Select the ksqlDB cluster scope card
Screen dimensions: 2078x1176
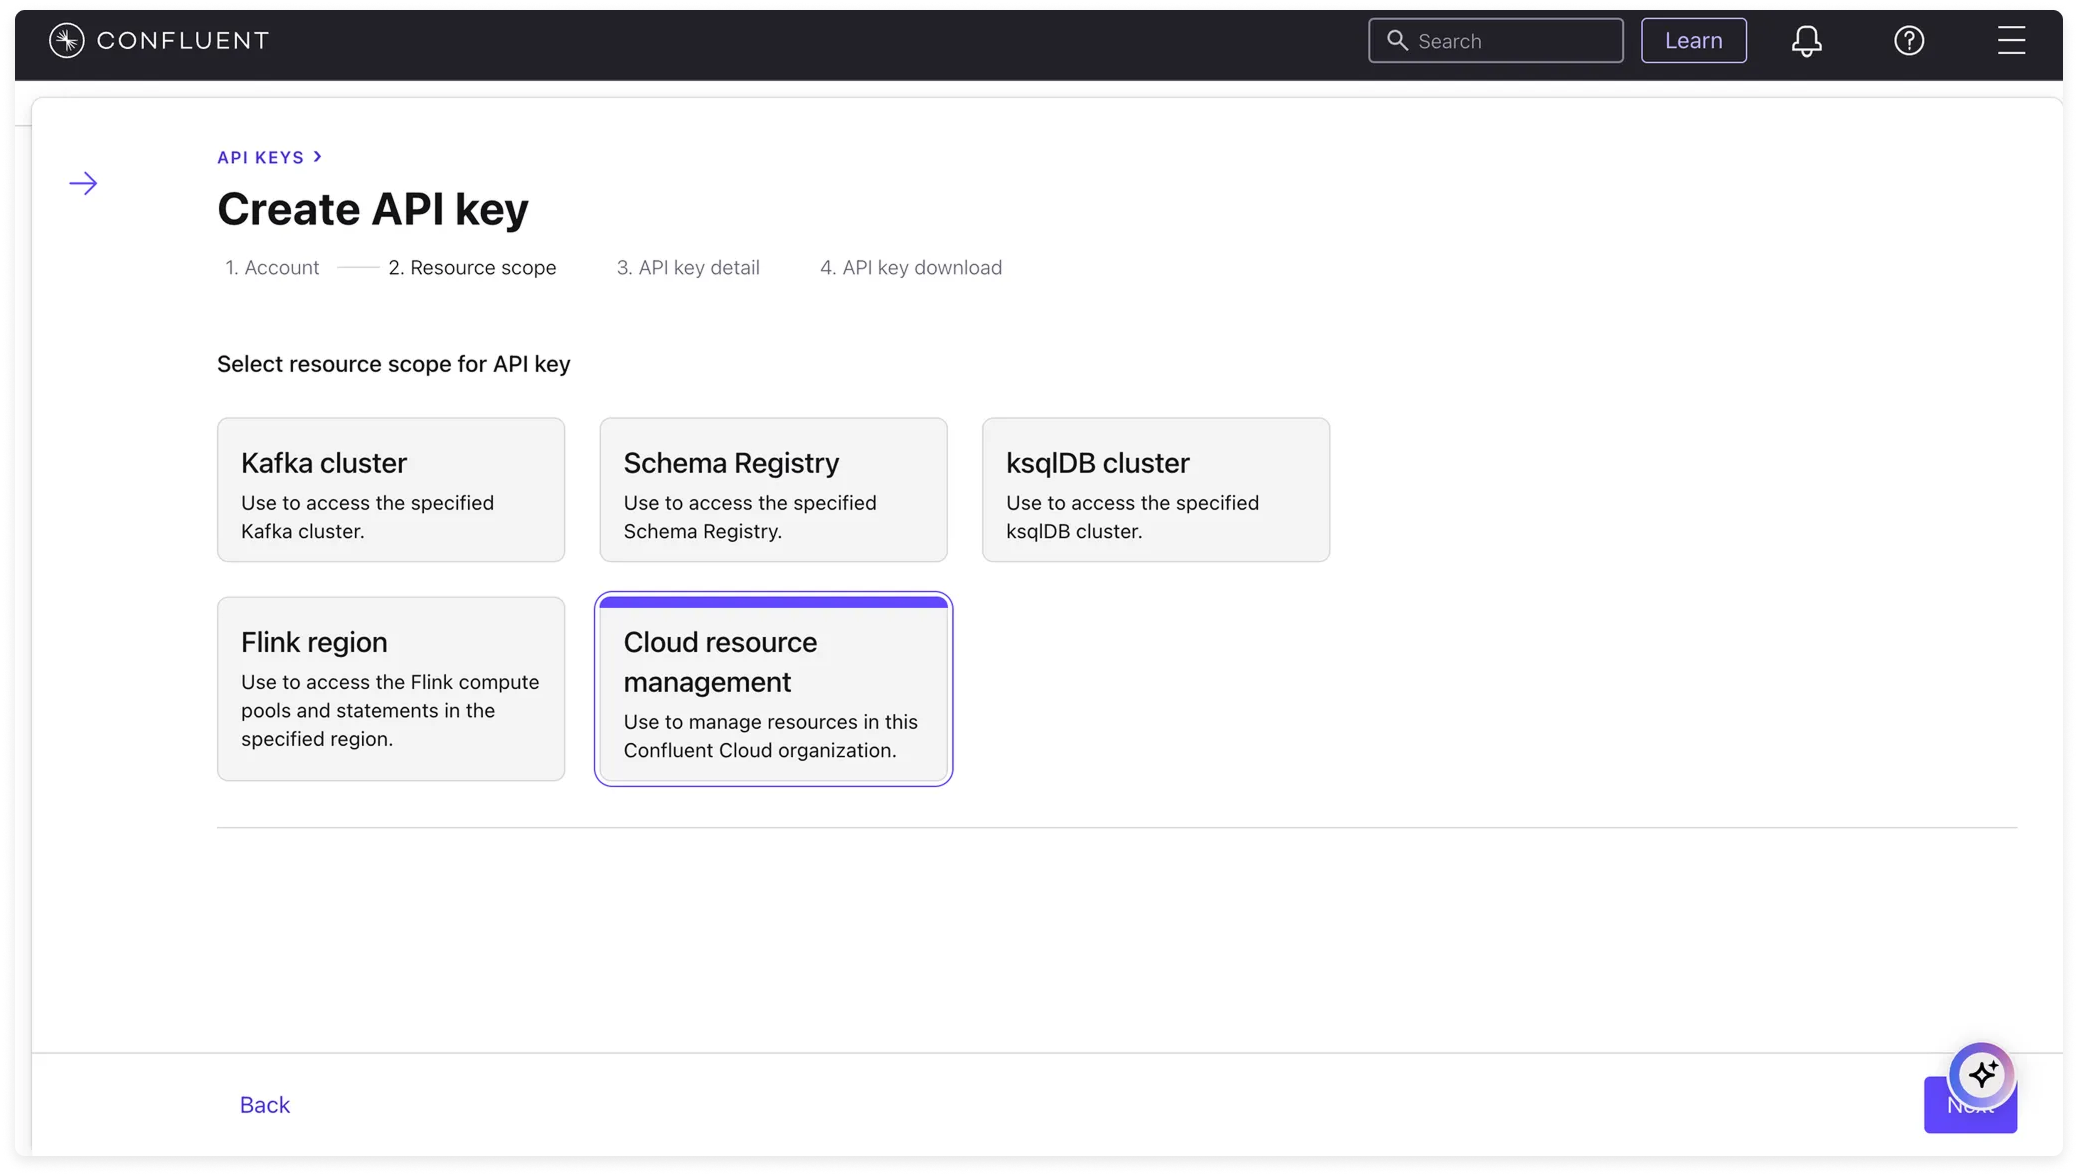pos(1155,490)
